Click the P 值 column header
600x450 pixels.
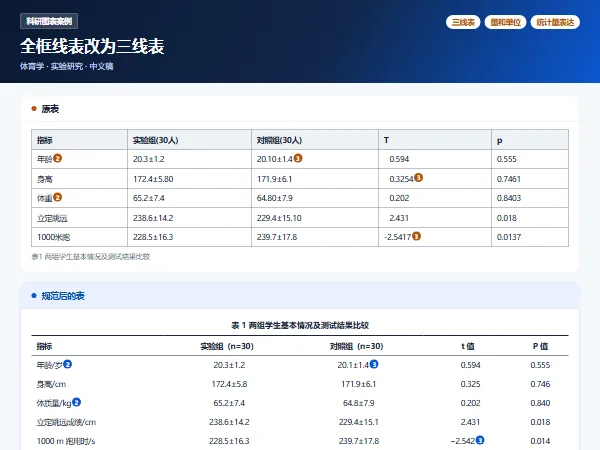tap(540, 346)
